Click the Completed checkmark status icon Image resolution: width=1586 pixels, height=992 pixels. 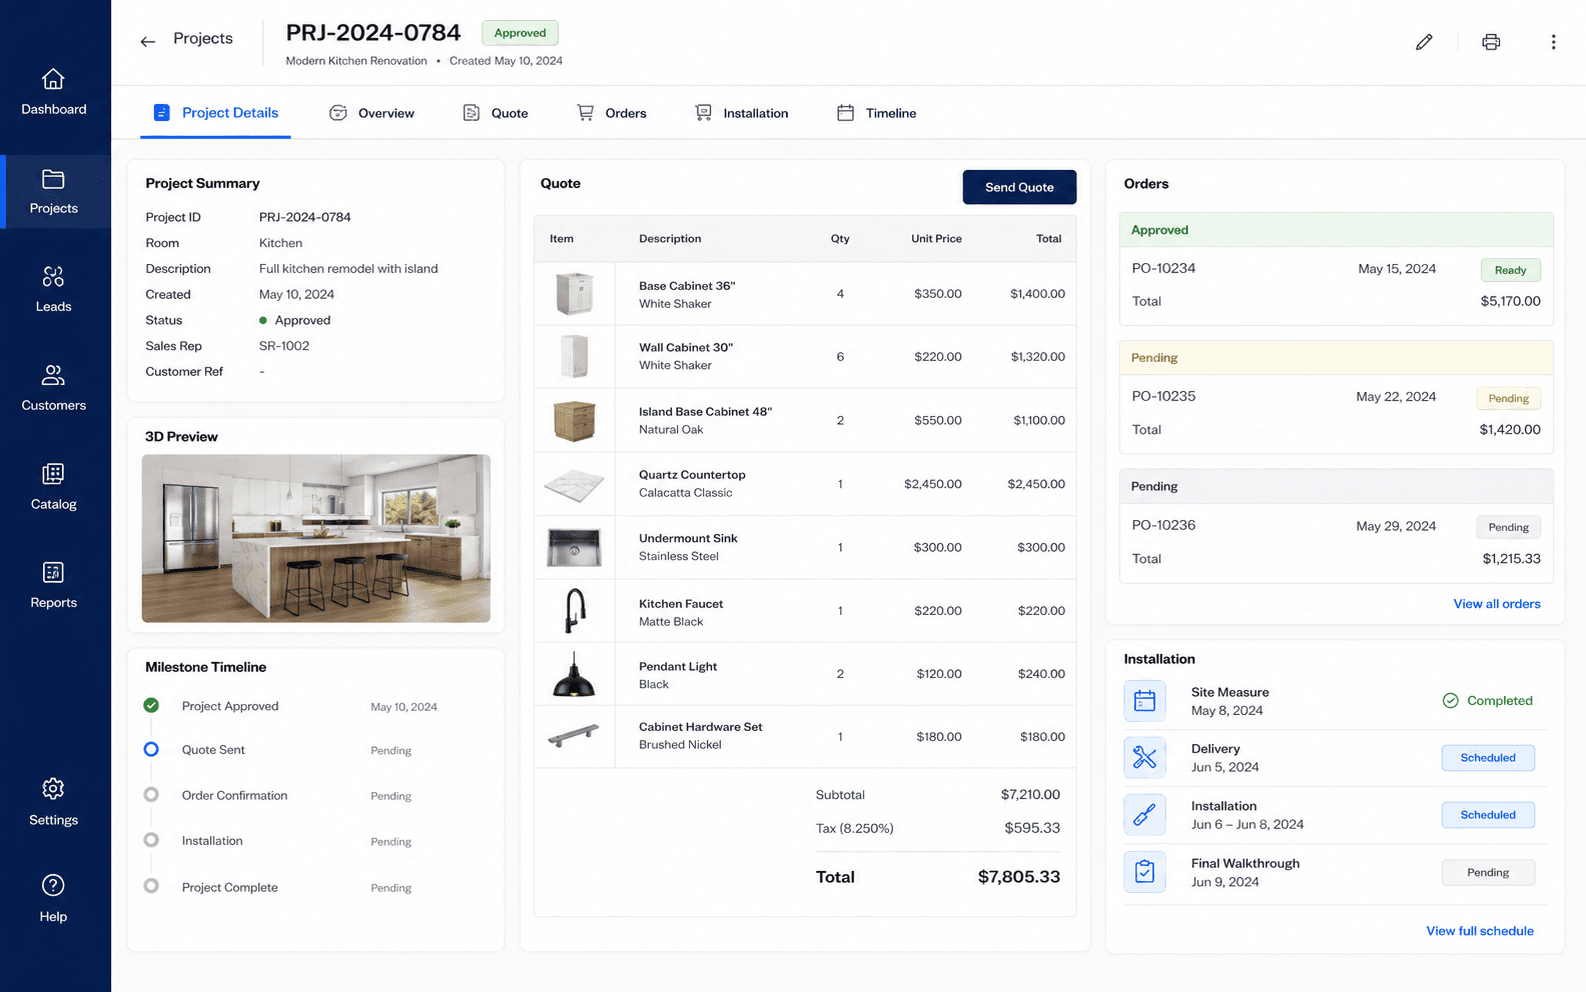coord(1450,701)
